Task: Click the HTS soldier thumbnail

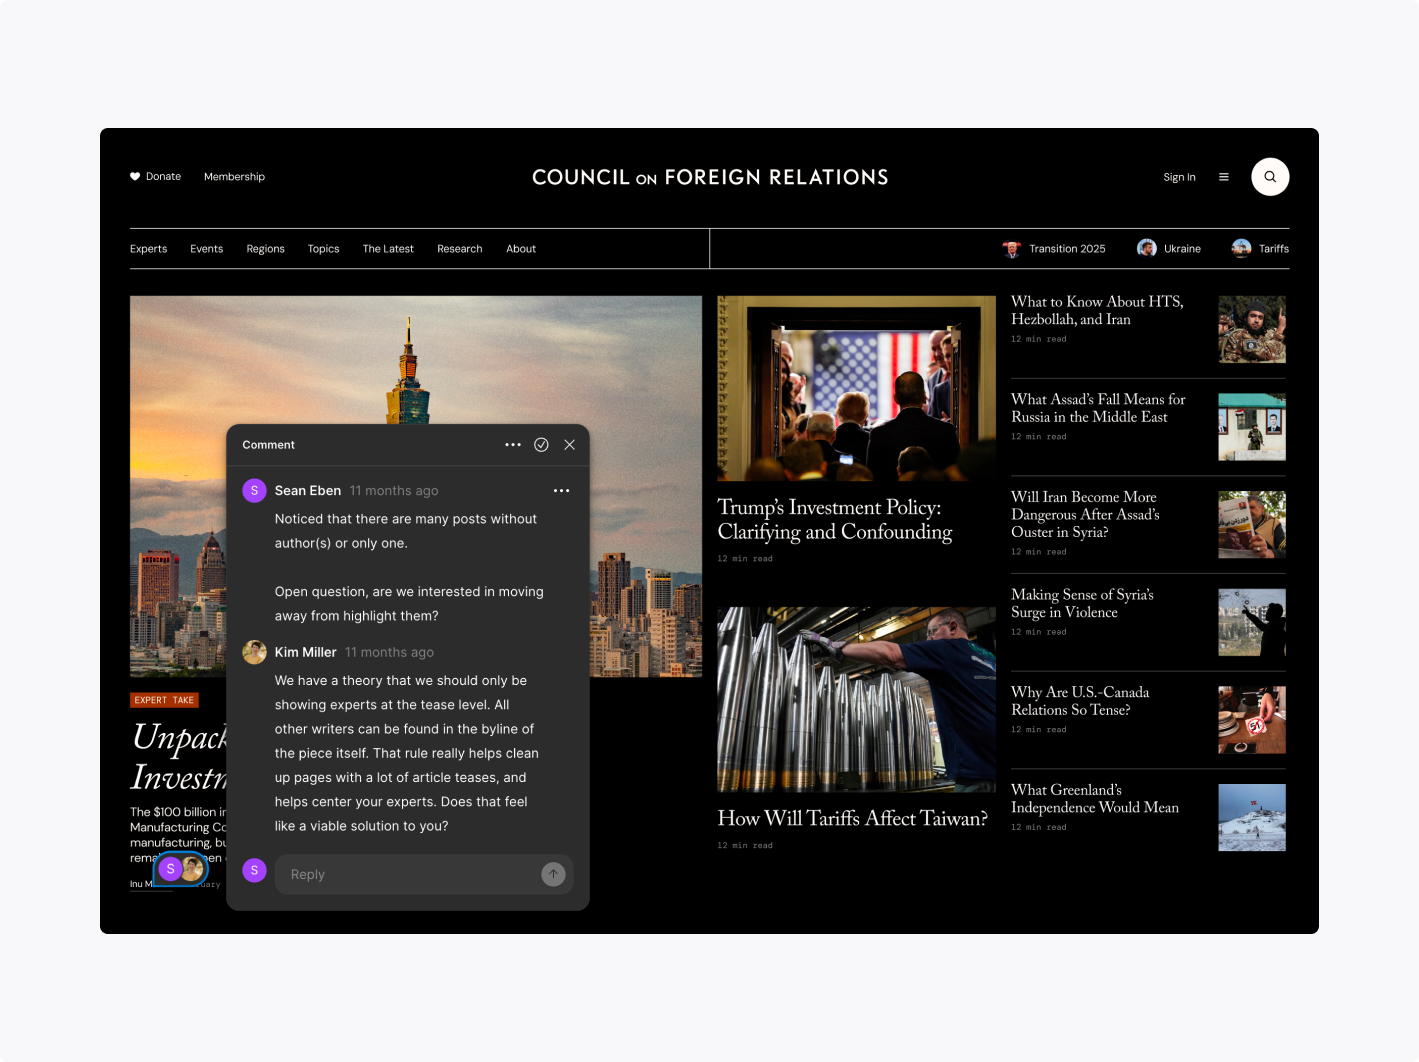Action: click(x=1252, y=329)
